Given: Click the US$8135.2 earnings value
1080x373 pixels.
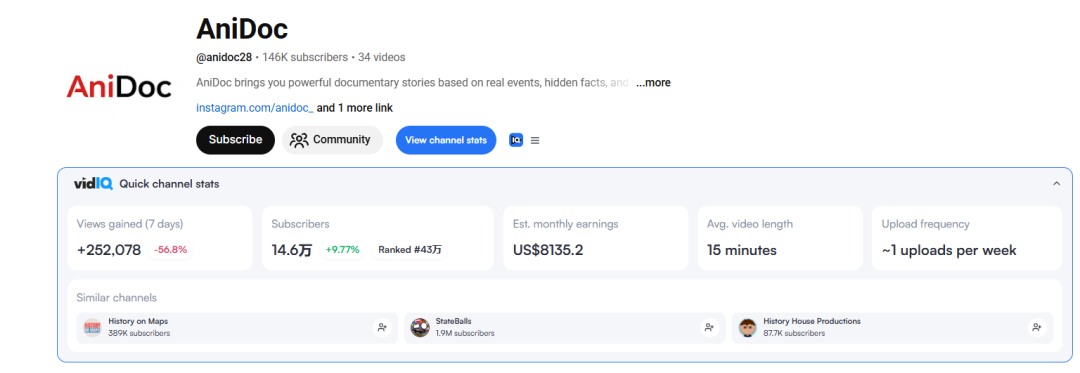Looking at the screenshot, I should coord(548,250).
